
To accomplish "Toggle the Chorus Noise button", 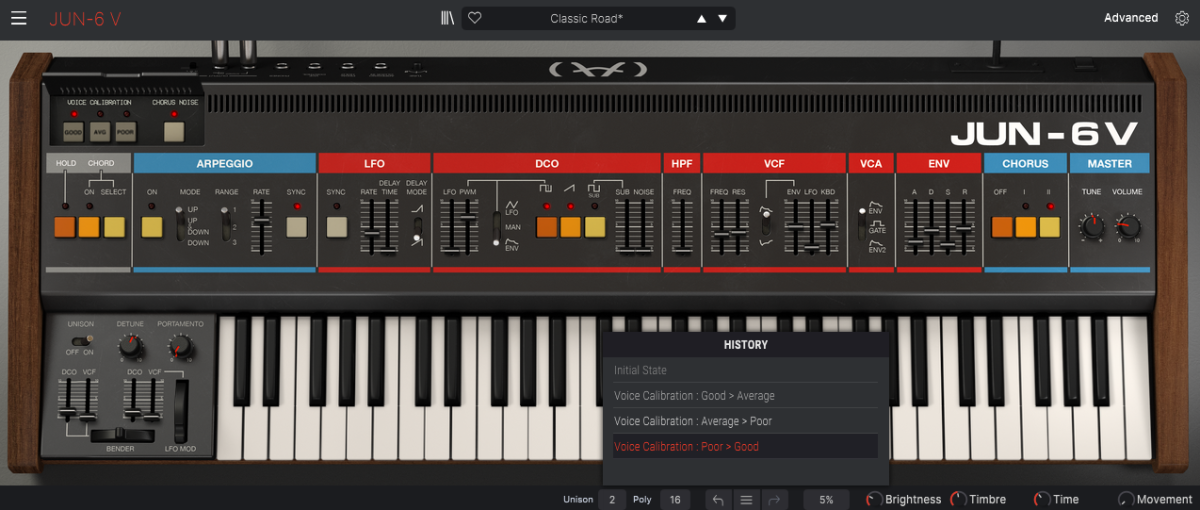I will click(175, 131).
